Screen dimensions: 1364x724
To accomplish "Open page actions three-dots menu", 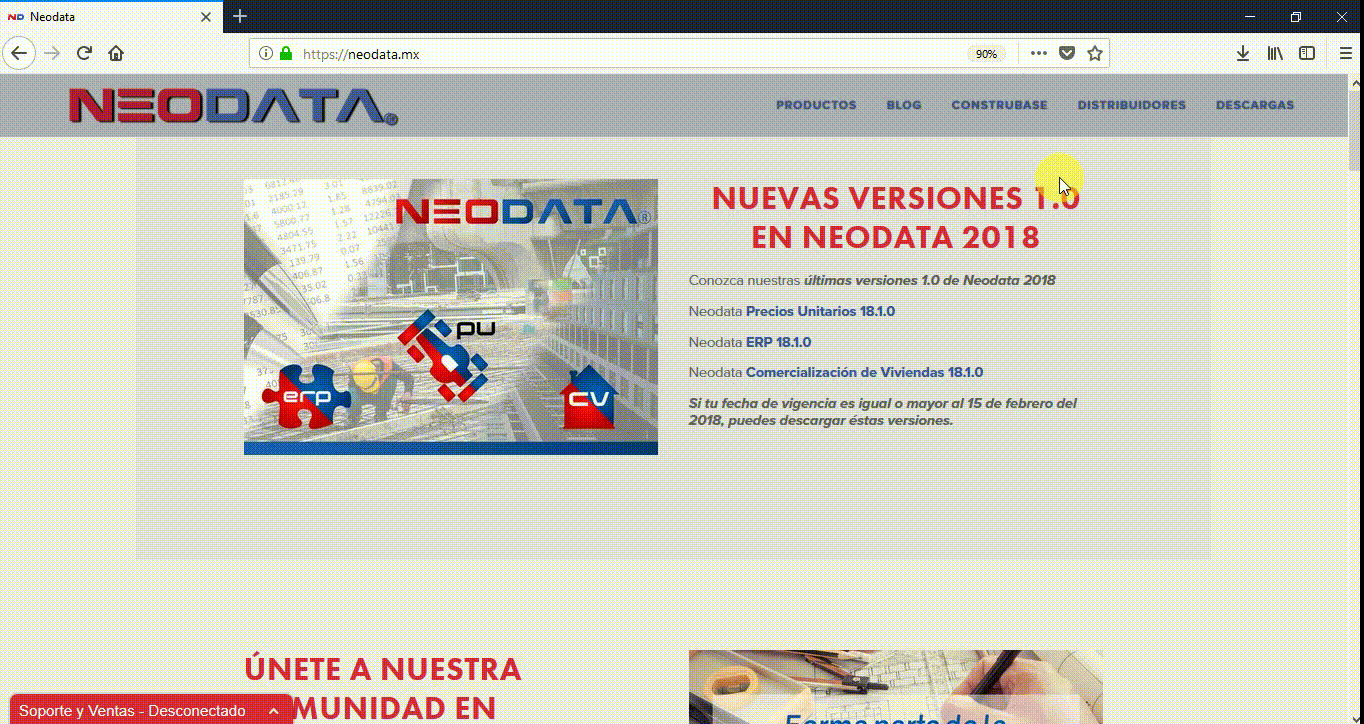I will [1039, 53].
